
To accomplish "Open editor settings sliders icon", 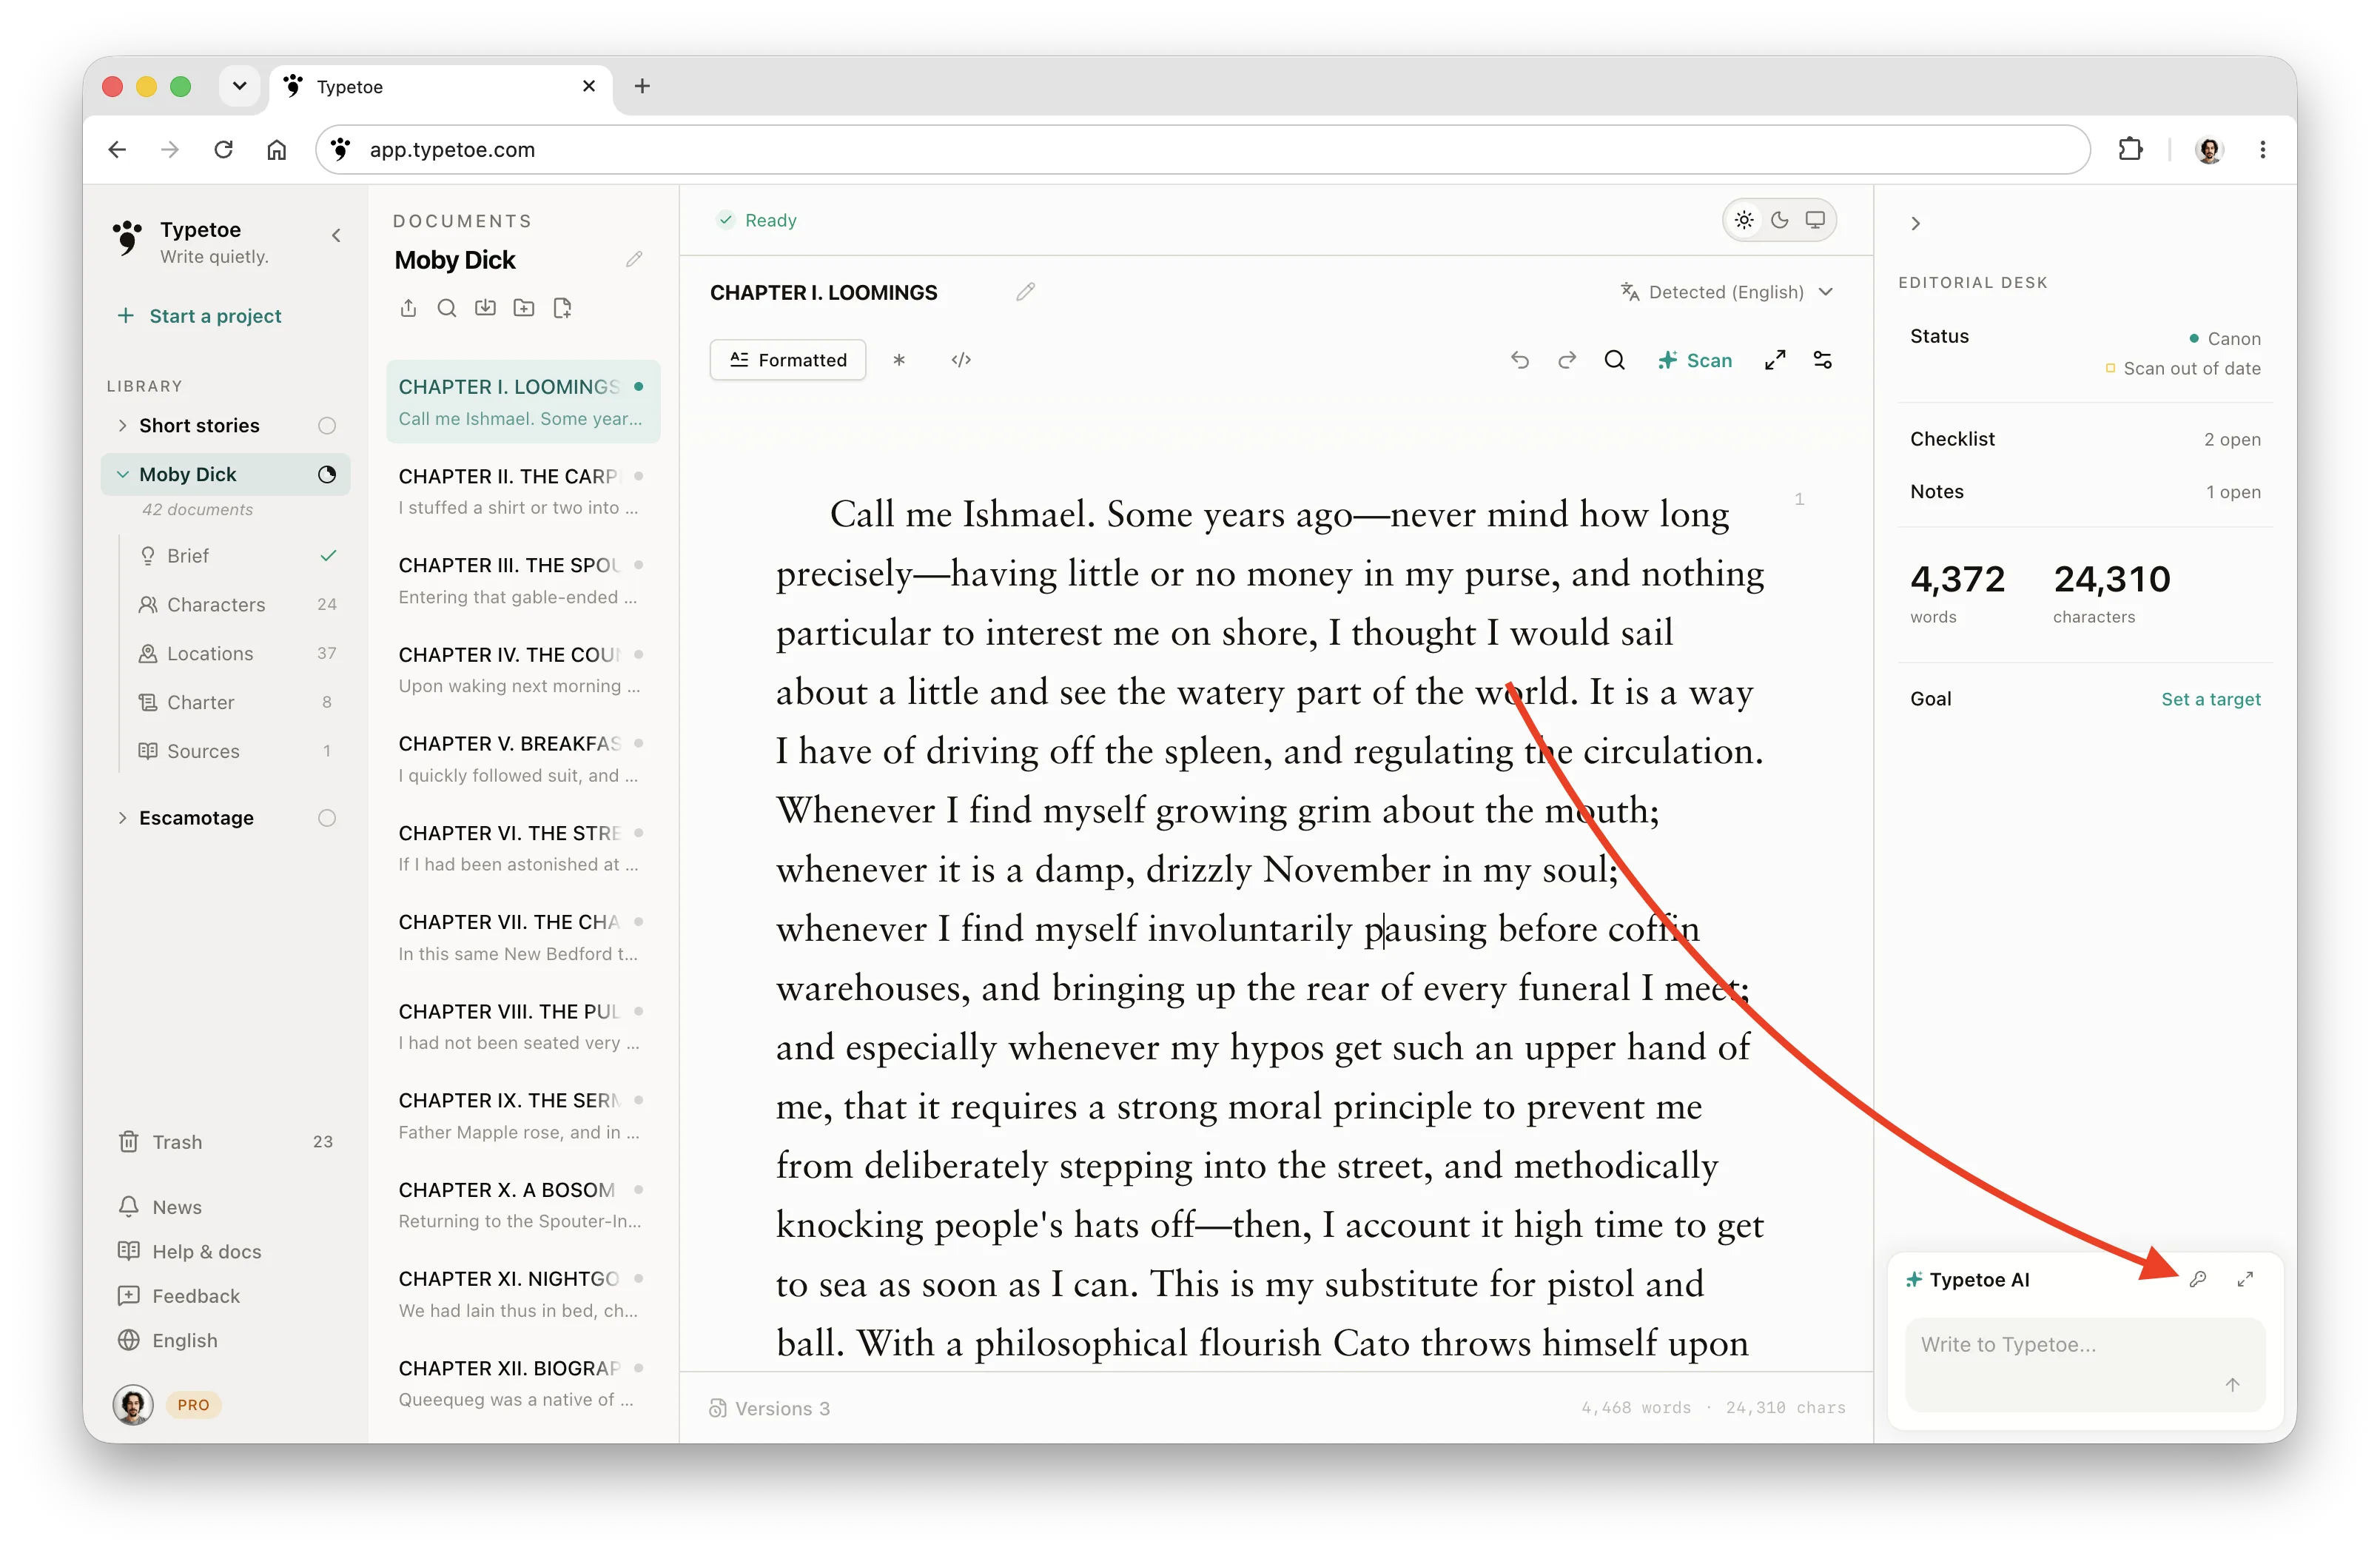I will click(x=1823, y=360).
